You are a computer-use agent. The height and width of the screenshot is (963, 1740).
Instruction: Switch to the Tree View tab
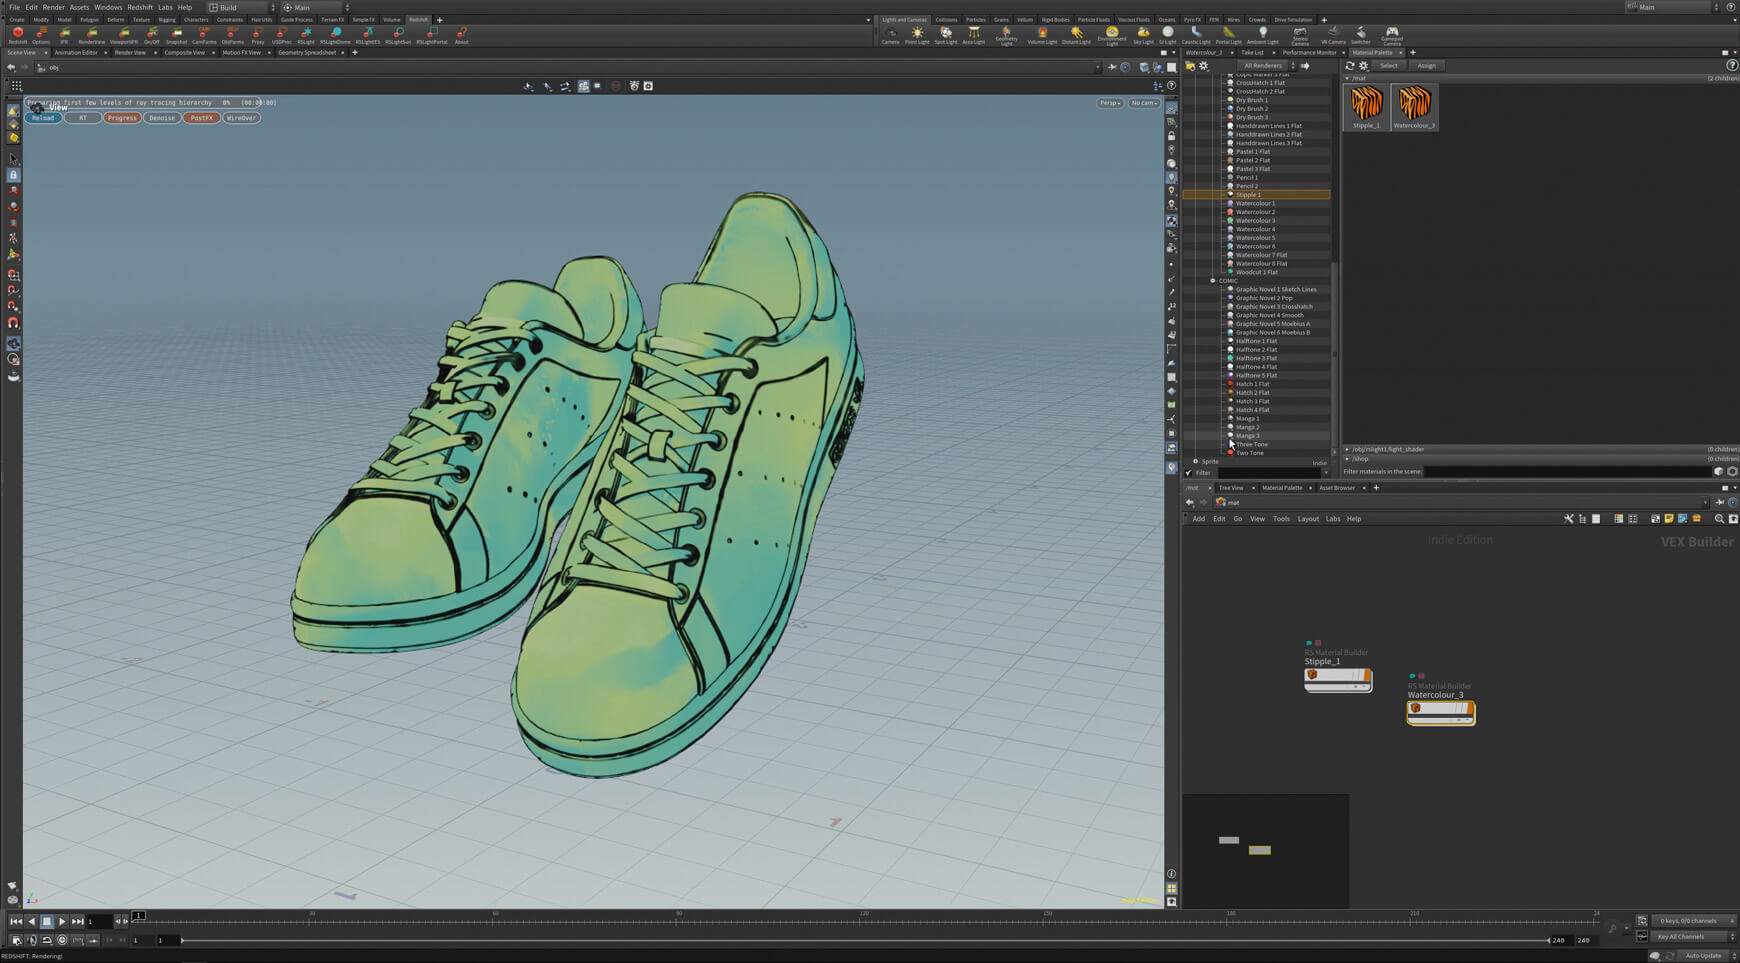coord(1234,487)
